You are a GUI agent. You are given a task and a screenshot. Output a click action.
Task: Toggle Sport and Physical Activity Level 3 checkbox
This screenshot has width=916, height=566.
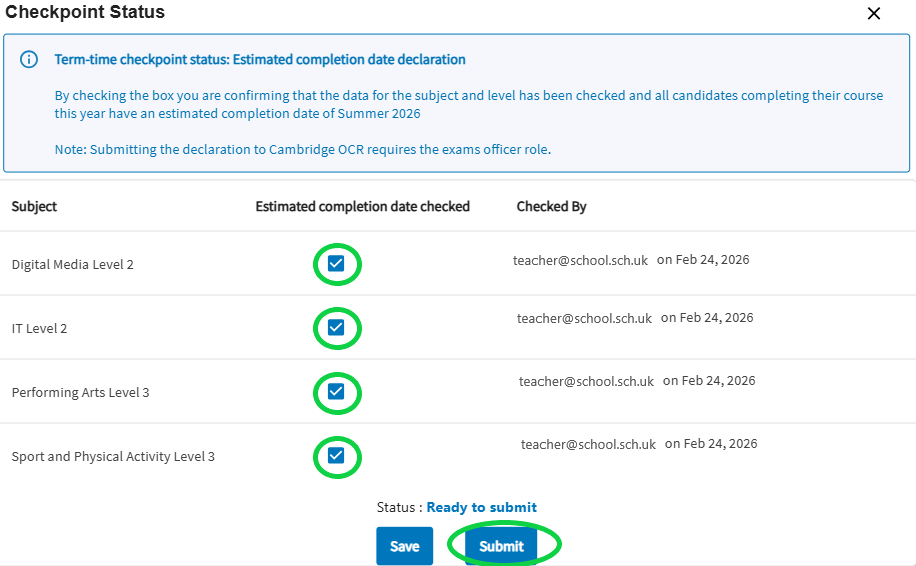[x=336, y=456]
